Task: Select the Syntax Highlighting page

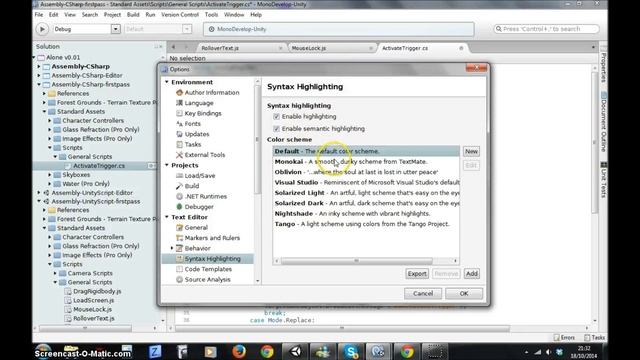Action: (208, 259)
